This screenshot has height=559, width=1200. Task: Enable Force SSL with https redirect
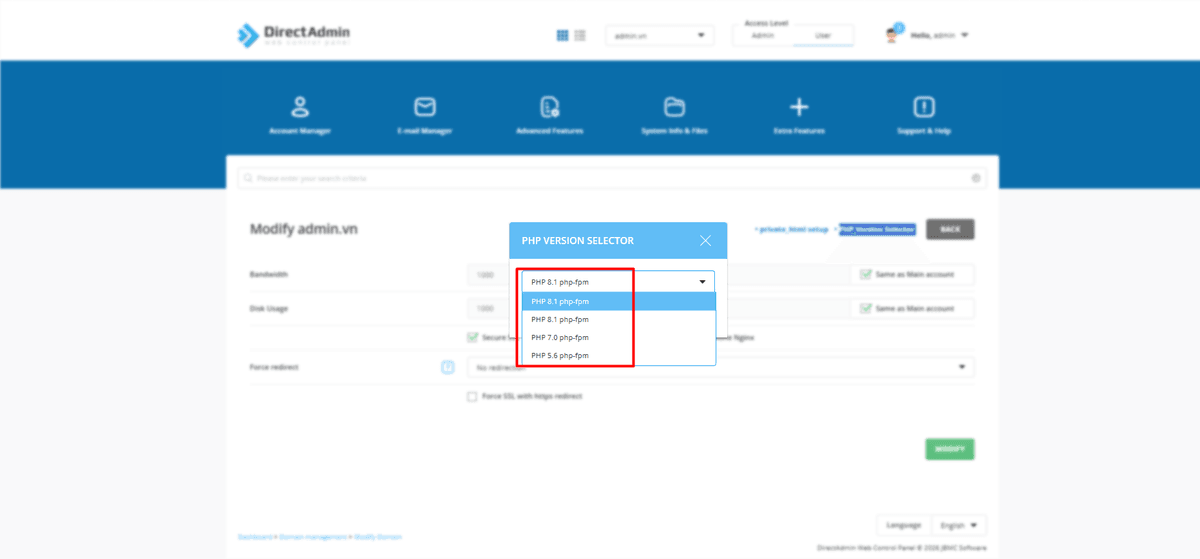pos(472,397)
